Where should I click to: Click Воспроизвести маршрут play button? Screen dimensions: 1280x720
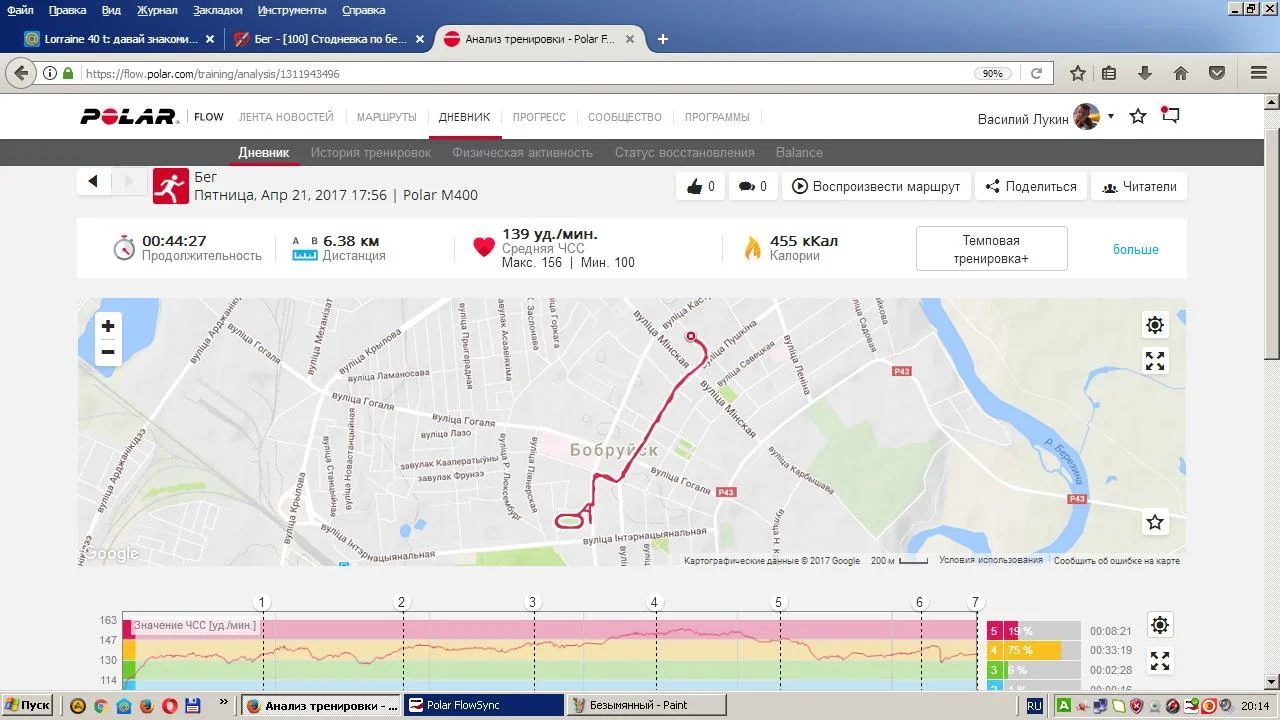pyautogui.click(x=876, y=186)
